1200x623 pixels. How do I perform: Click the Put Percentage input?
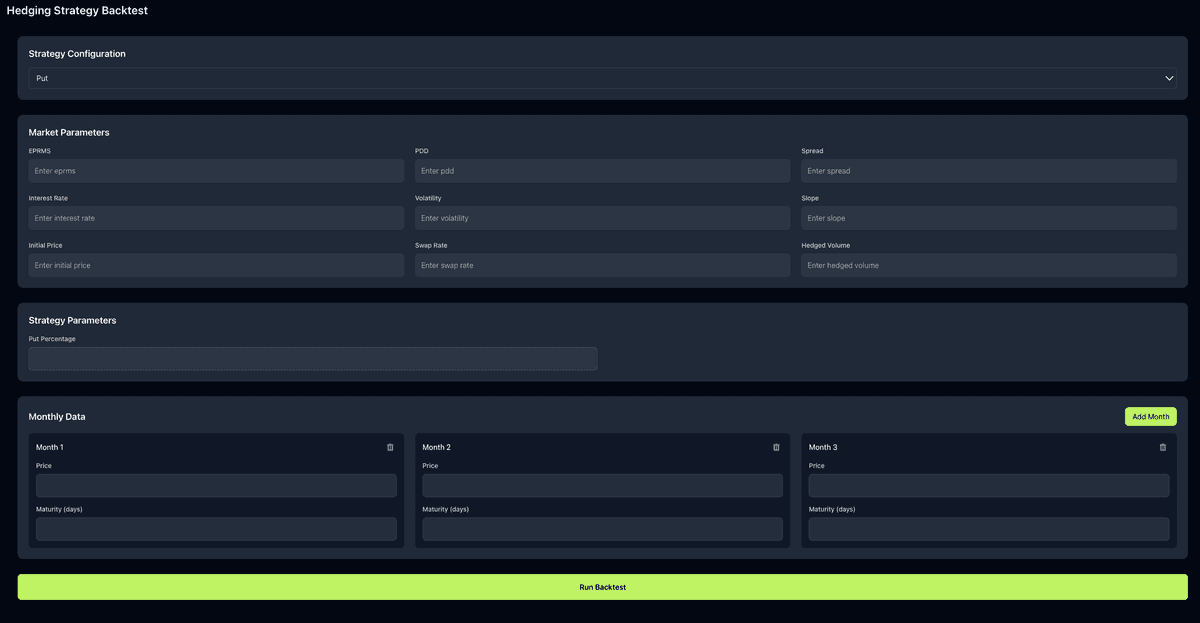[313, 359]
